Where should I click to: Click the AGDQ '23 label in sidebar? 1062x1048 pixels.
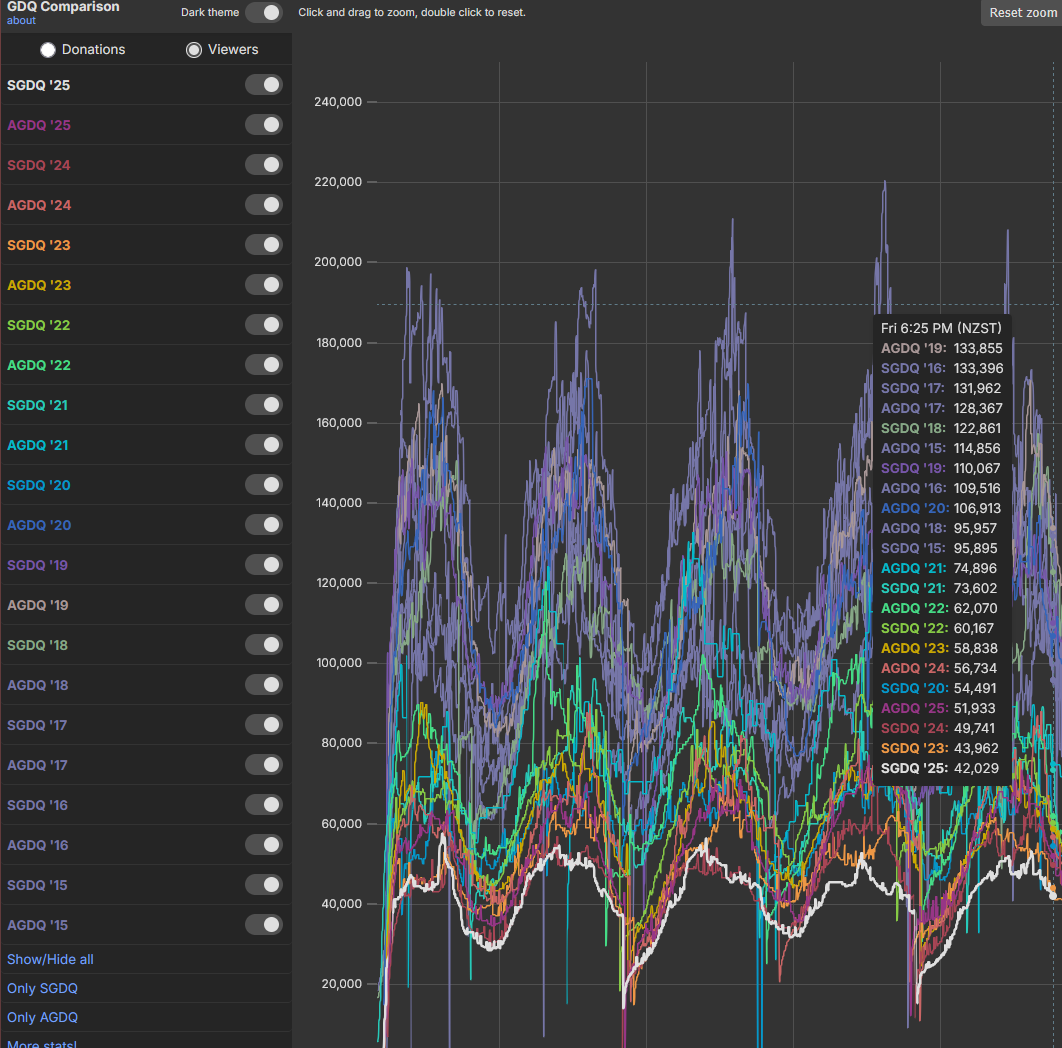(x=39, y=285)
